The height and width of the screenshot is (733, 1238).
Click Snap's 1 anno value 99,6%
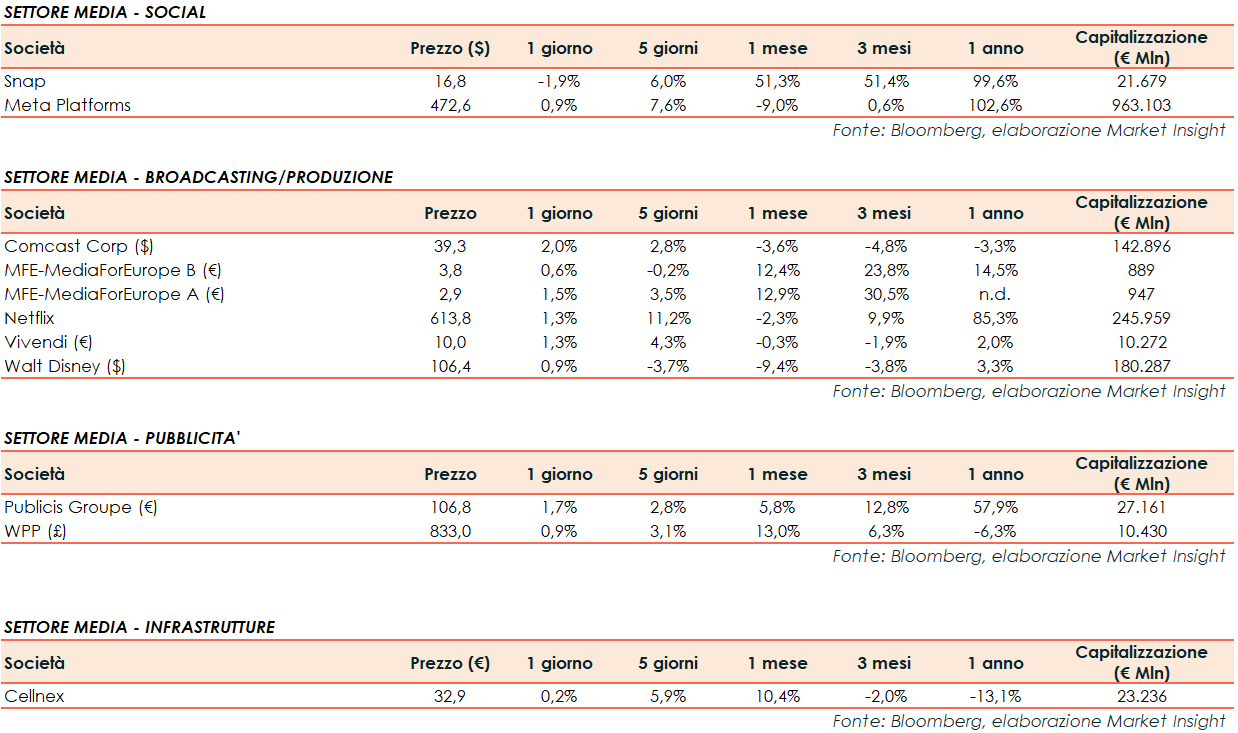[x=995, y=81]
